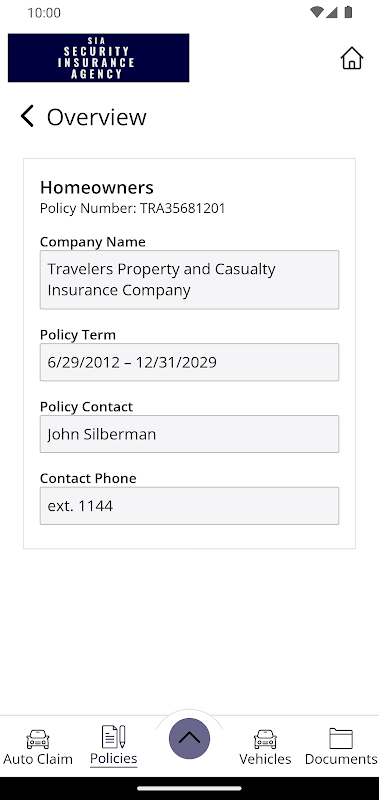Click the battery status icon
The width and height of the screenshot is (379, 800).
coord(348,12)
